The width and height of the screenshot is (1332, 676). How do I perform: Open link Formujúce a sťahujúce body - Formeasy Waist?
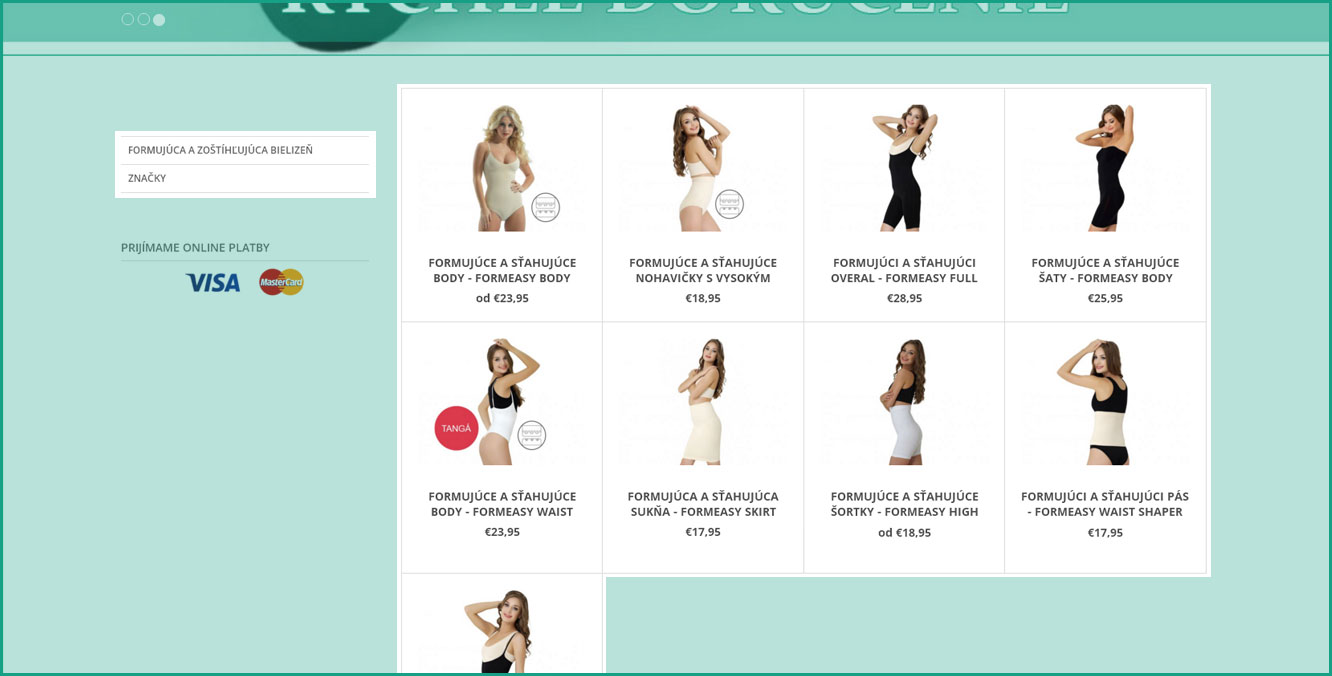click(x=502, y=504)
